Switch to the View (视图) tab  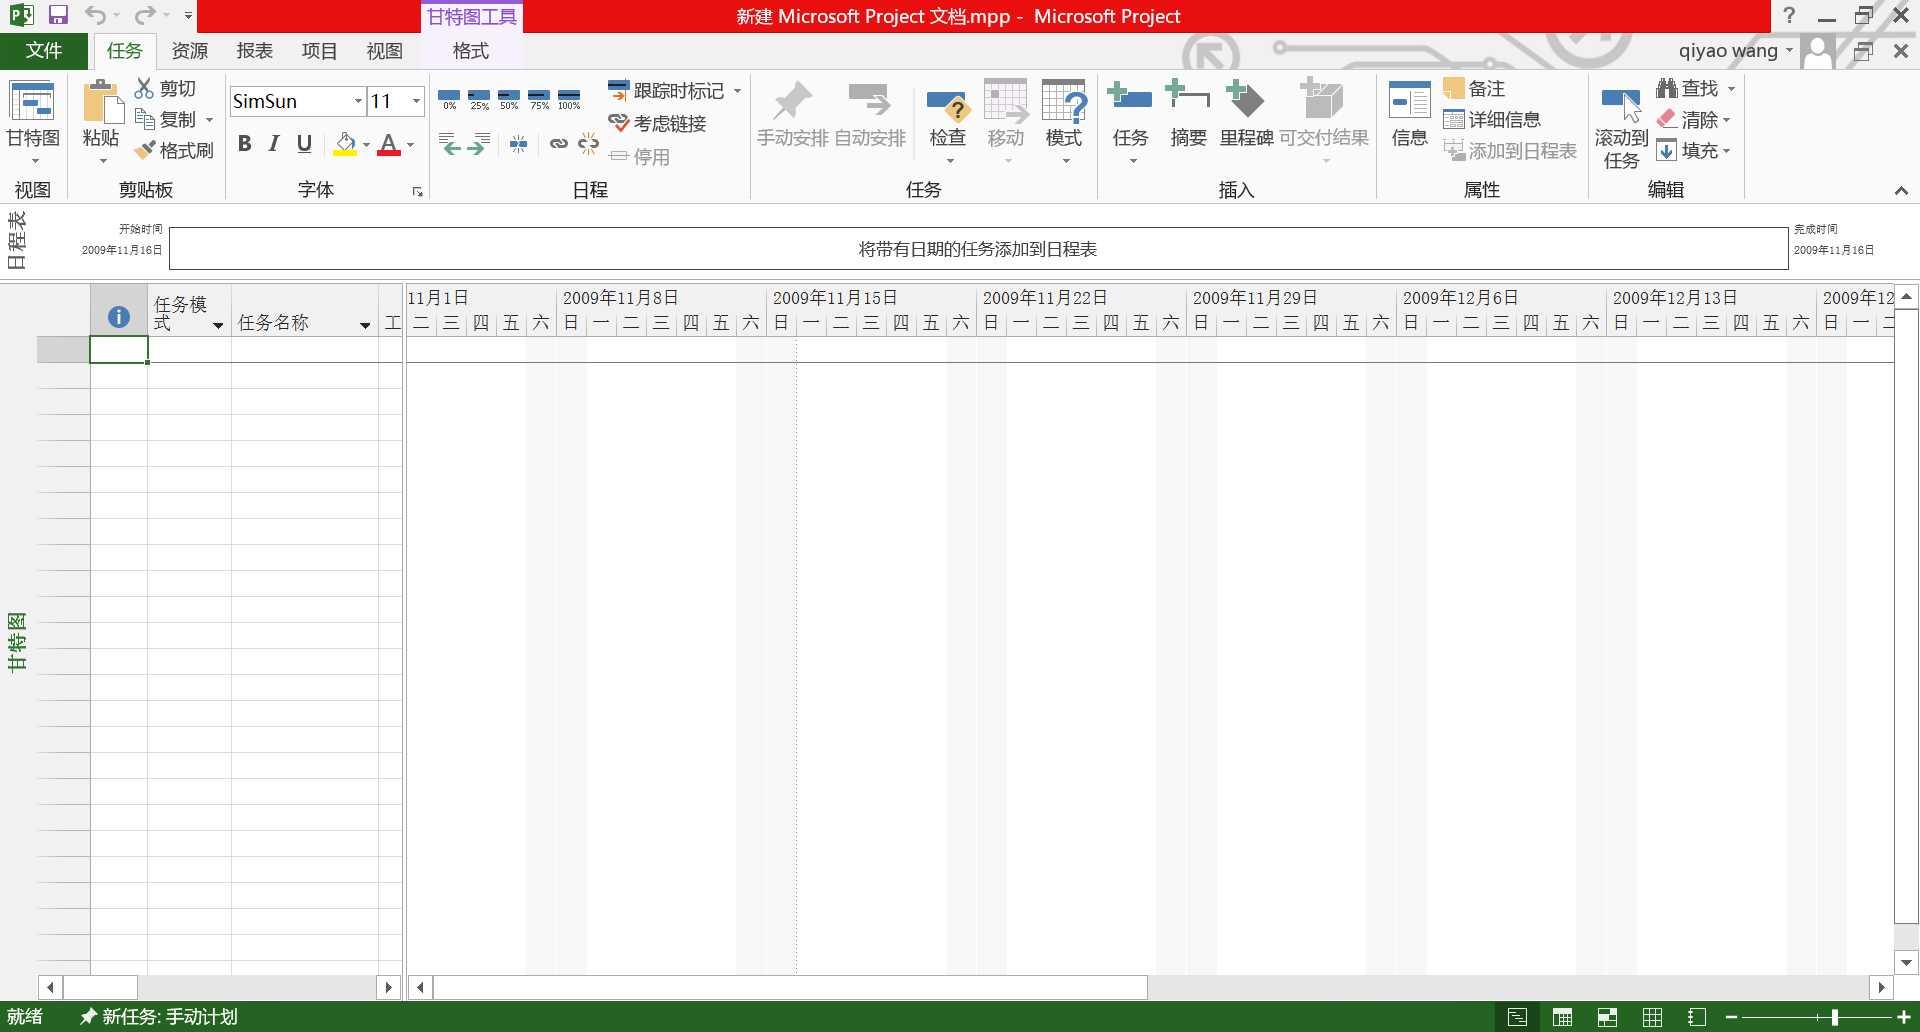coord(385,51)
